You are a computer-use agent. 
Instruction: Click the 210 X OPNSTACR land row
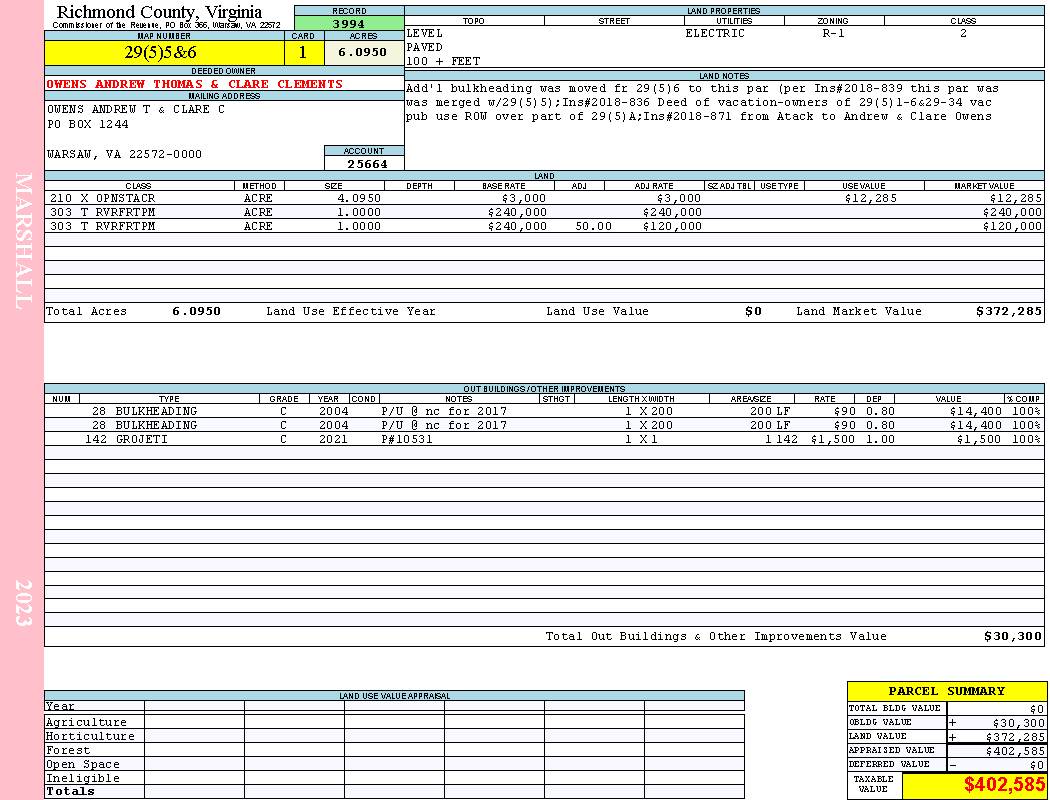(x=544, y=199)
